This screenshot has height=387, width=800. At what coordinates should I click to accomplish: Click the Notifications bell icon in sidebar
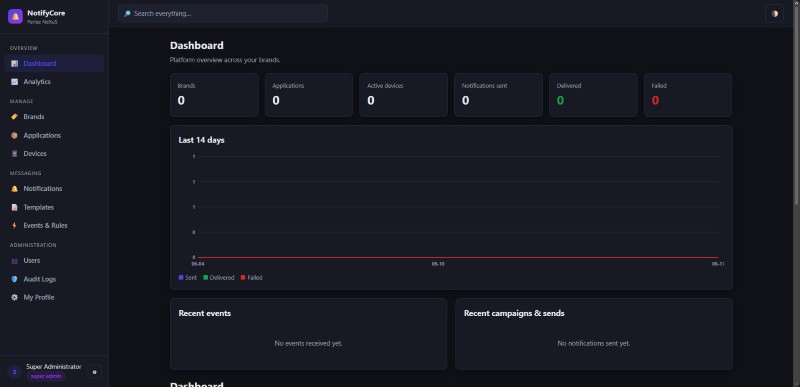[14, 189]
